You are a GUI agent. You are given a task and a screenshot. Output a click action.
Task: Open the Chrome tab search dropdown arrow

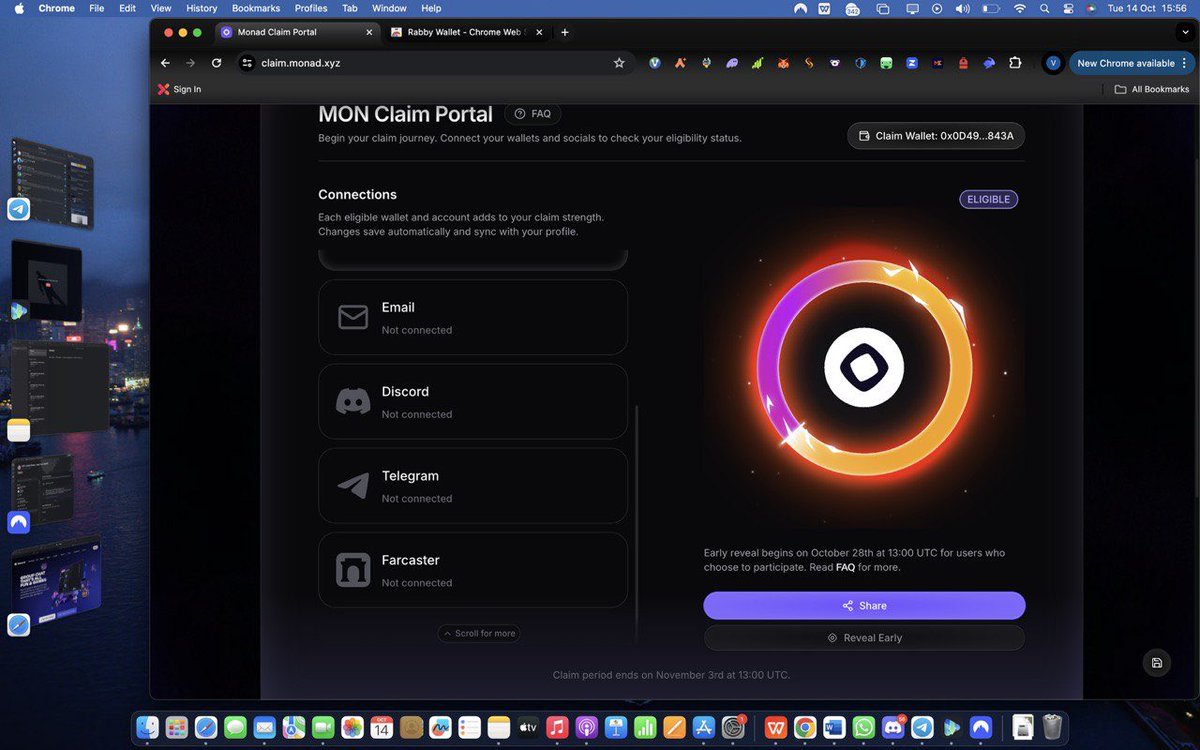[x=1186, y=32]
